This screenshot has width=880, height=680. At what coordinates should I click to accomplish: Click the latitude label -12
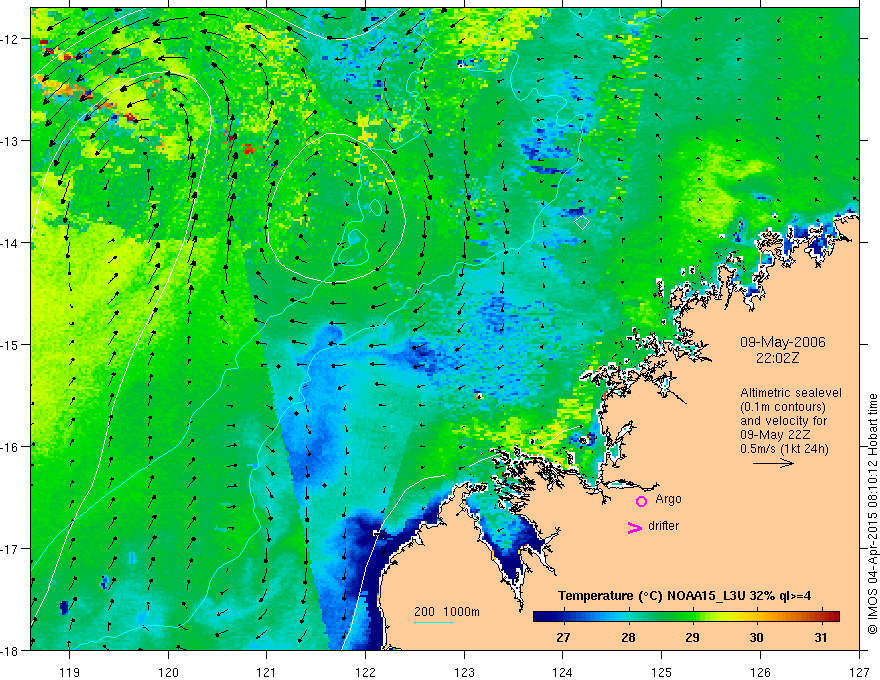click(11, 39)
